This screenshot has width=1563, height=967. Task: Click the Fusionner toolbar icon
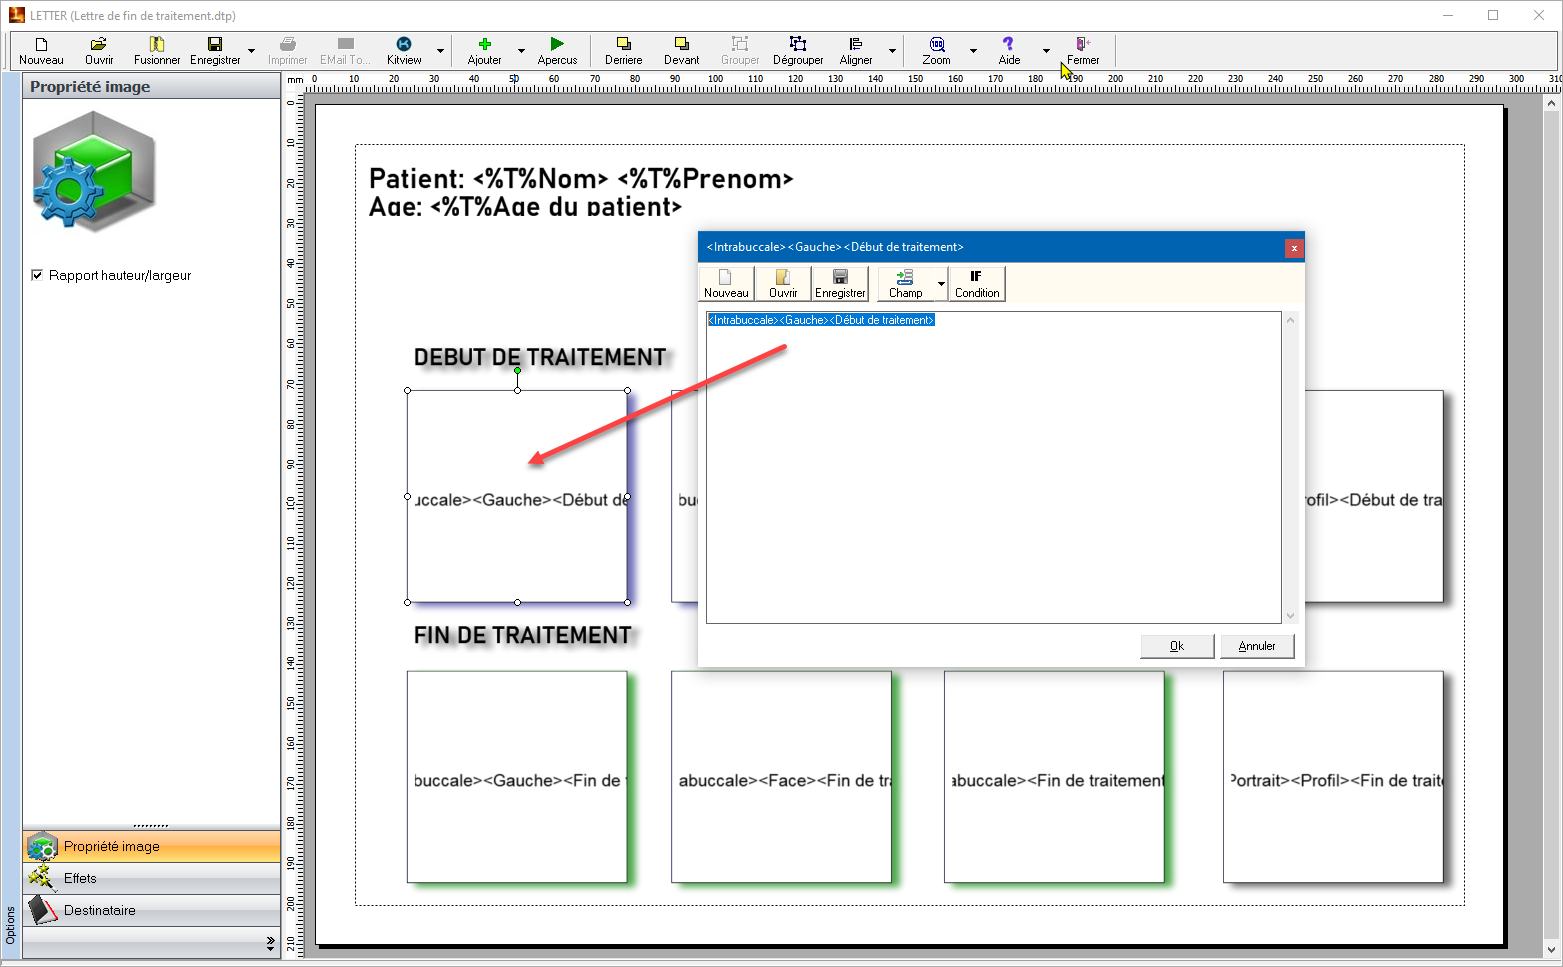(x=157, y=45)
